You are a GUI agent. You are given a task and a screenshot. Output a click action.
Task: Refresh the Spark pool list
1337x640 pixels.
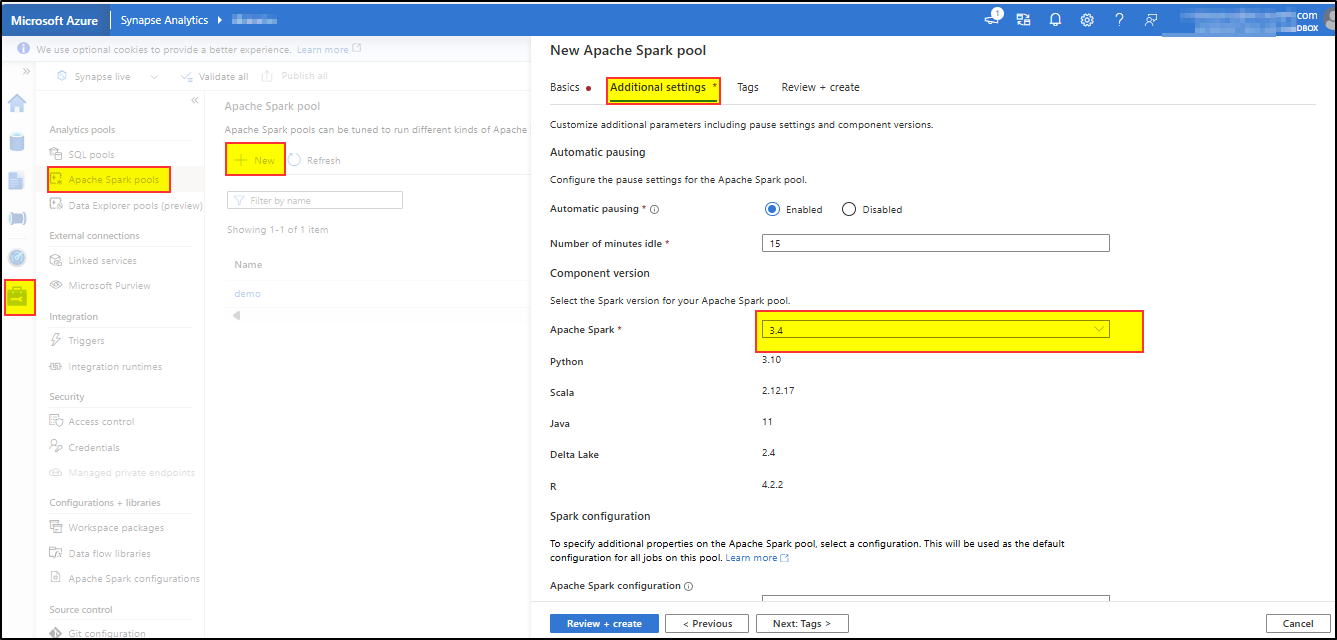(x=315, y=160)
